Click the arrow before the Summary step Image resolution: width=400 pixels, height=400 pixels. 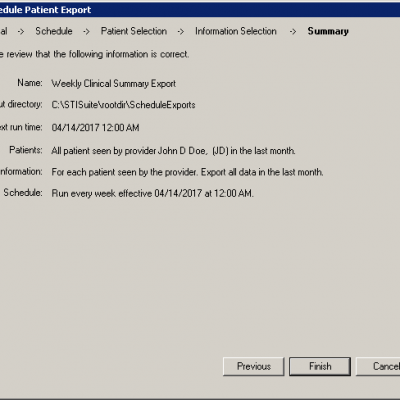pos(293,32)
